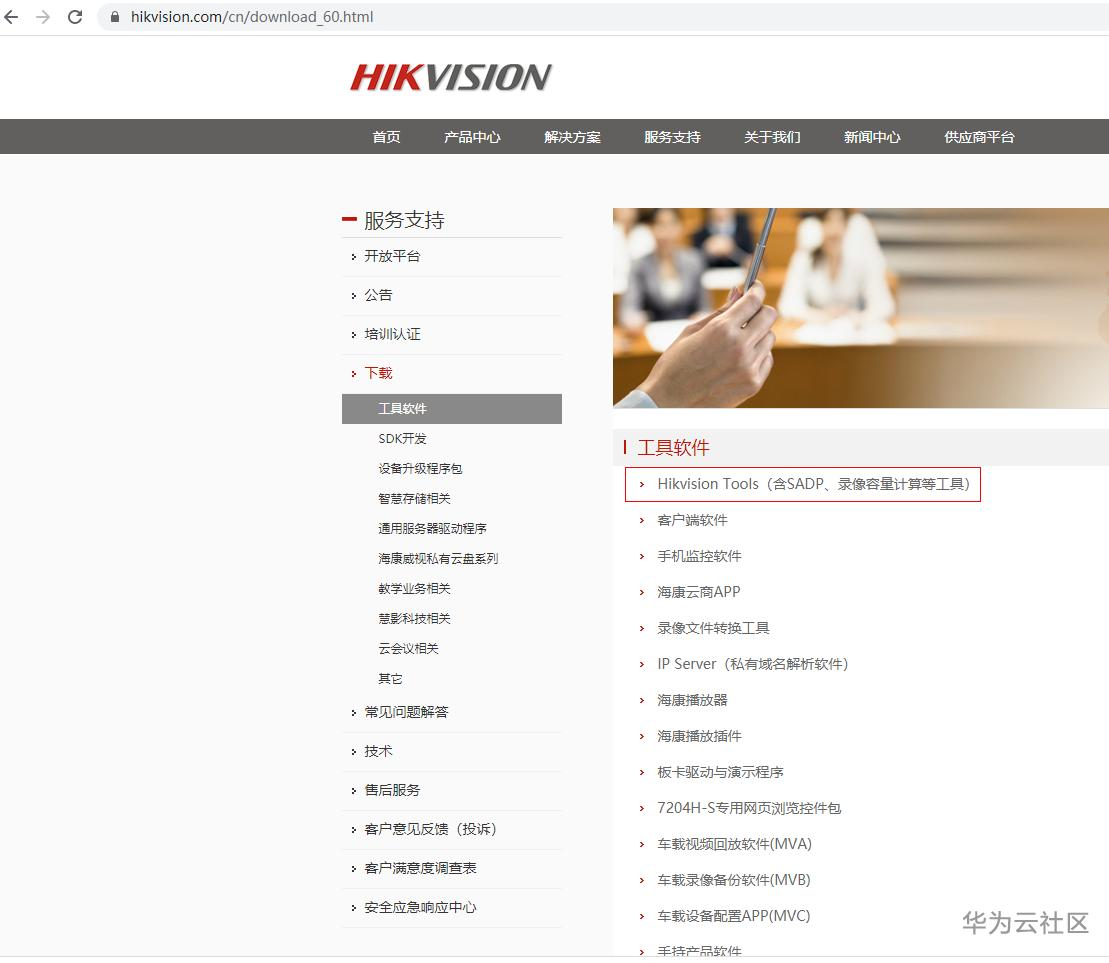Viewport: 1109px width, 963px height.
Task: Select 工具软件 in the sidebar
Action: [x=452, y=409]
